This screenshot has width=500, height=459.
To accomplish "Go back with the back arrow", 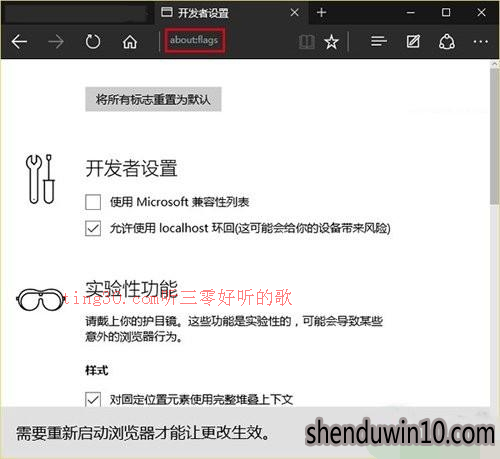I will pyautogui.click(x=19, y=42).
